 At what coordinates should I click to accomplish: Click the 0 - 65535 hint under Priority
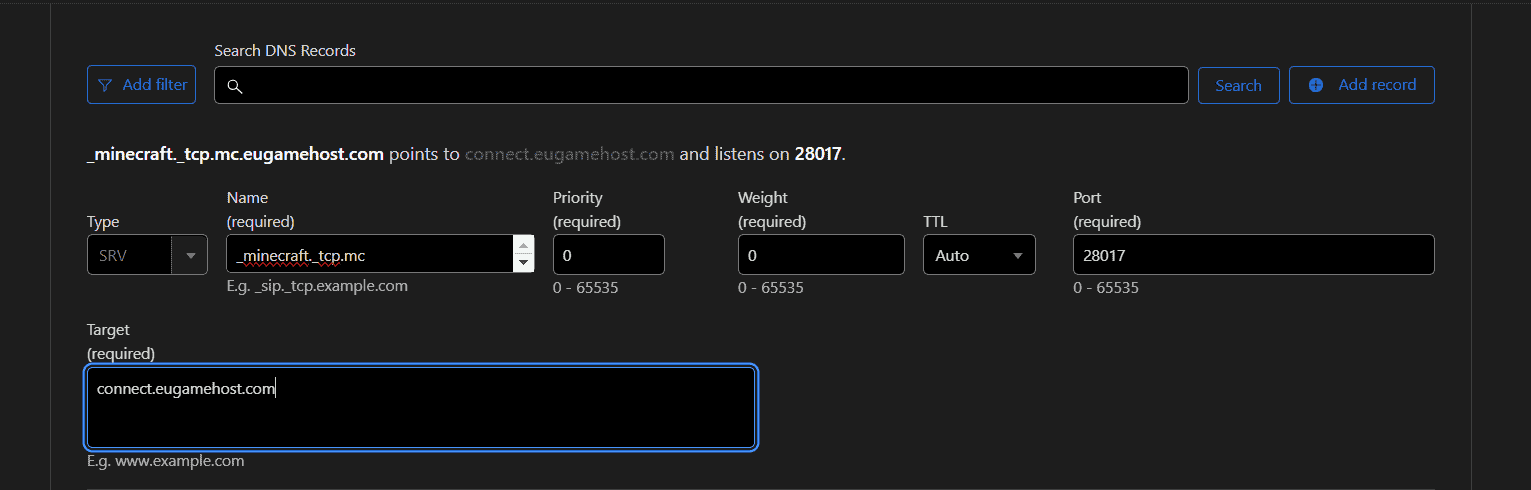pos(586,288)
